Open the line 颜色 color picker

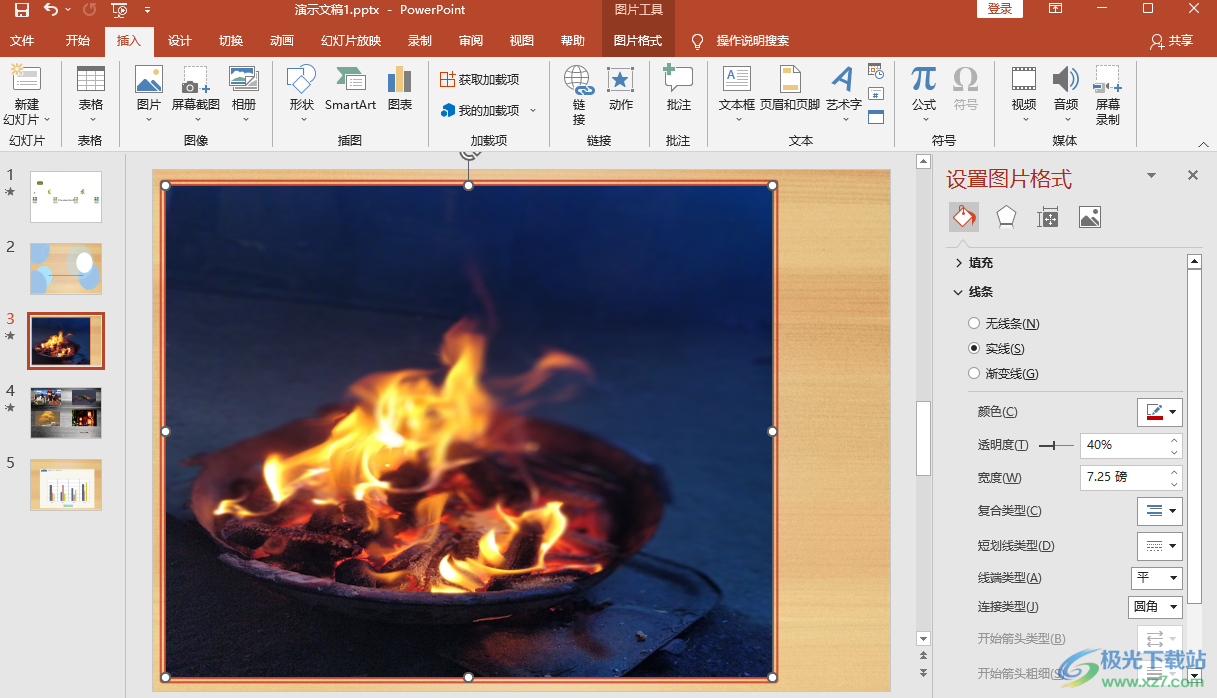pyautogui.click(x=1160, y=412)
